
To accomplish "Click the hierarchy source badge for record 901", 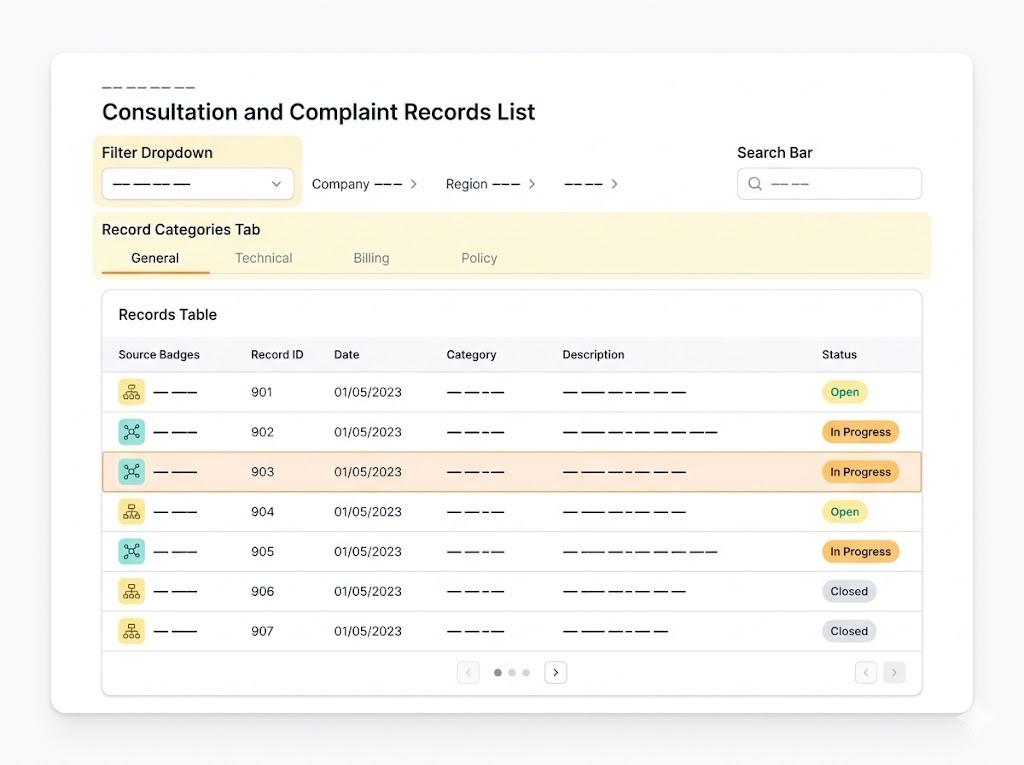I will pyautogui.click(x=131, y=392).
